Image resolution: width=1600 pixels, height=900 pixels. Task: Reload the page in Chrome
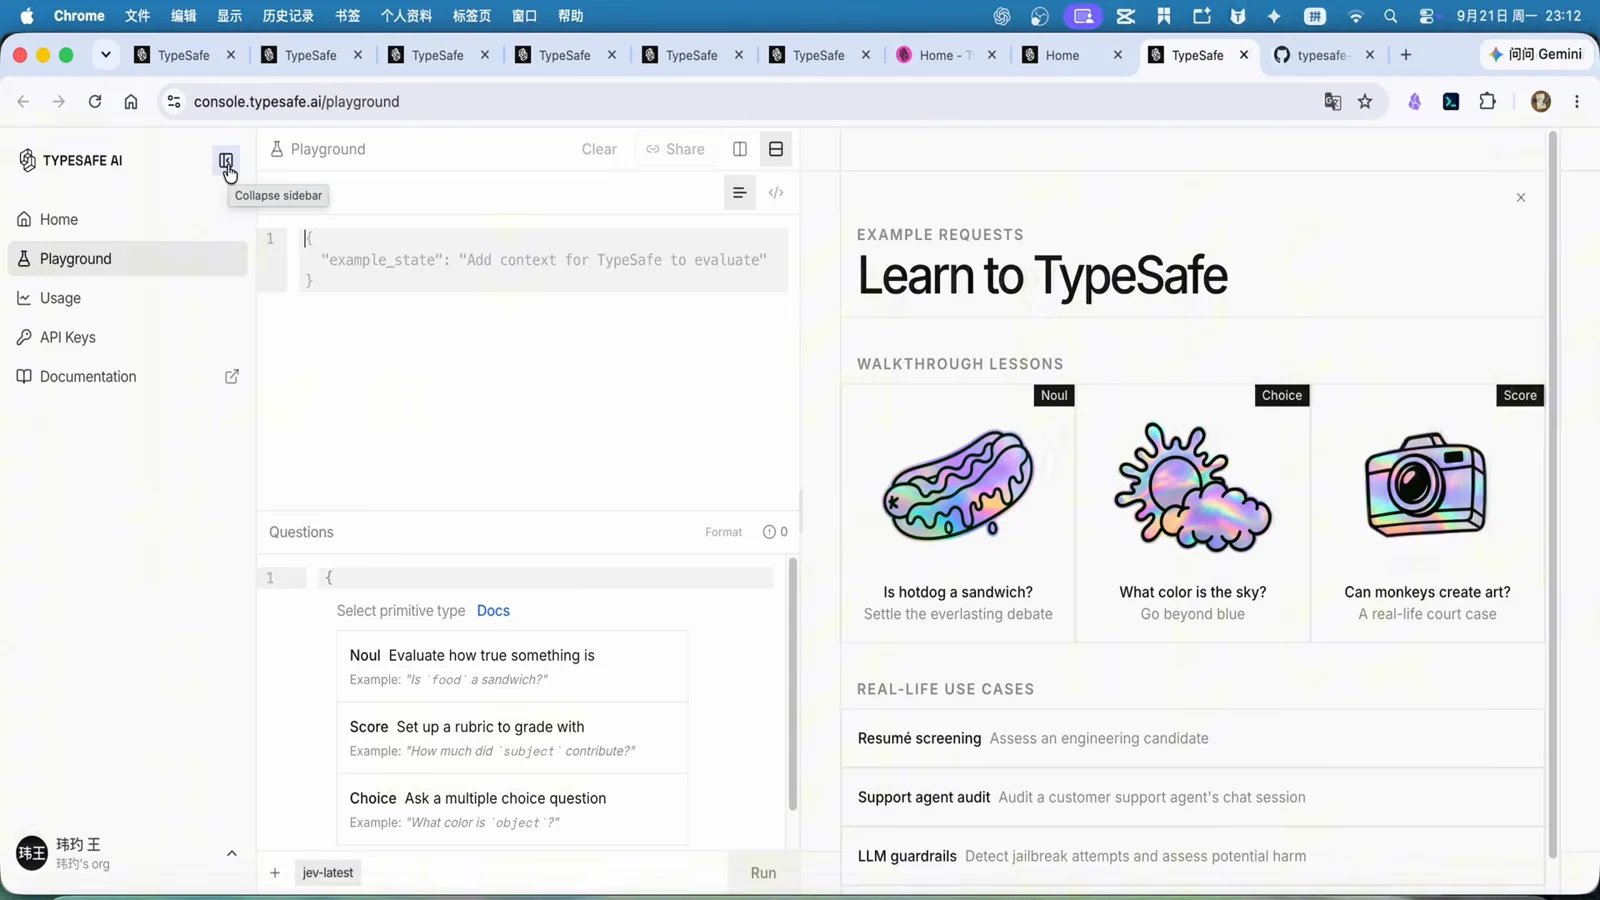click(x=95, y=102)
